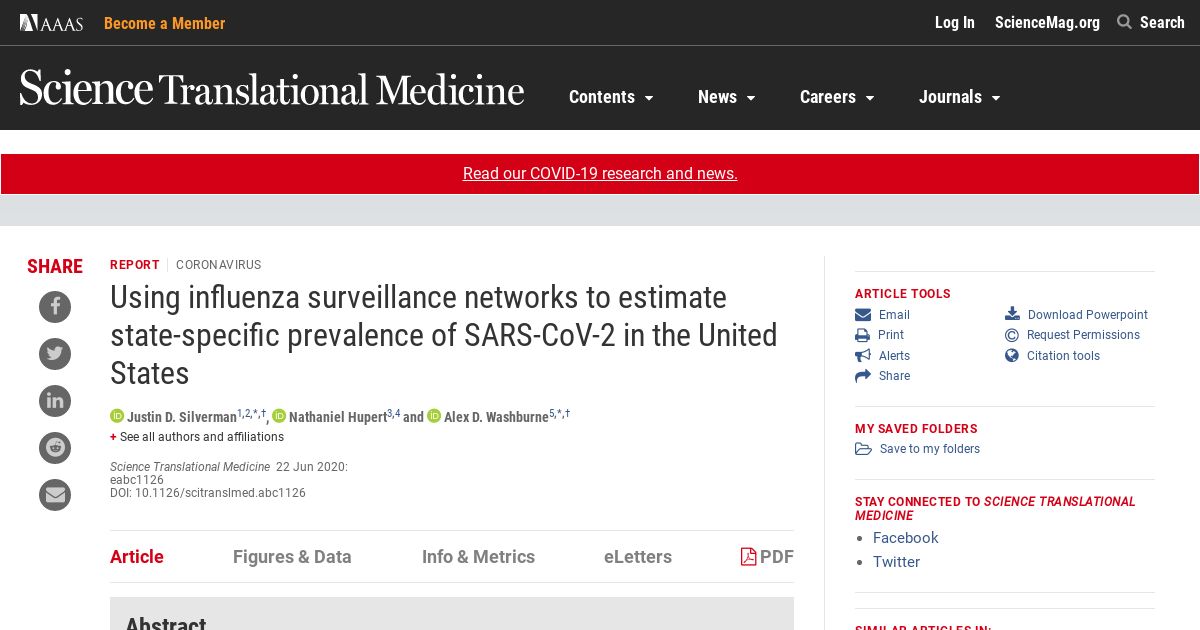The image size is (1200, 630).
Task: Share article via Twitter bird icon
Action: coord(55,354)
